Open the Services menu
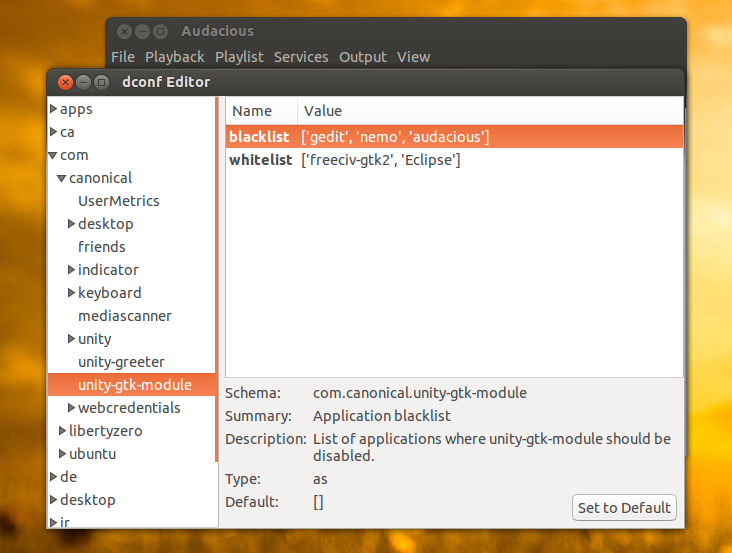732x553 pixels. pos(302,57)
